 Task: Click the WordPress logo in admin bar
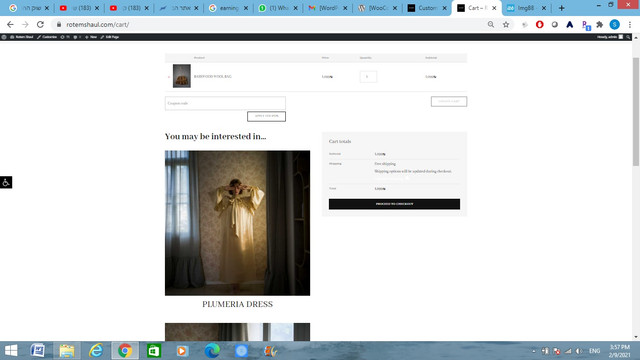4,37
